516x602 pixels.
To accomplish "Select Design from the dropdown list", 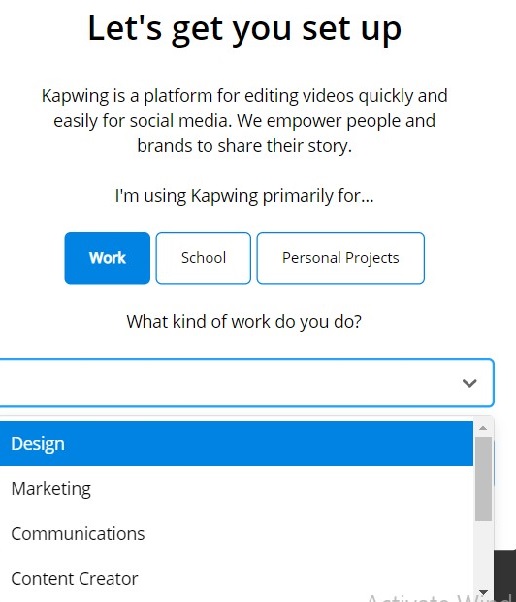I will click(x=236, y=444).
